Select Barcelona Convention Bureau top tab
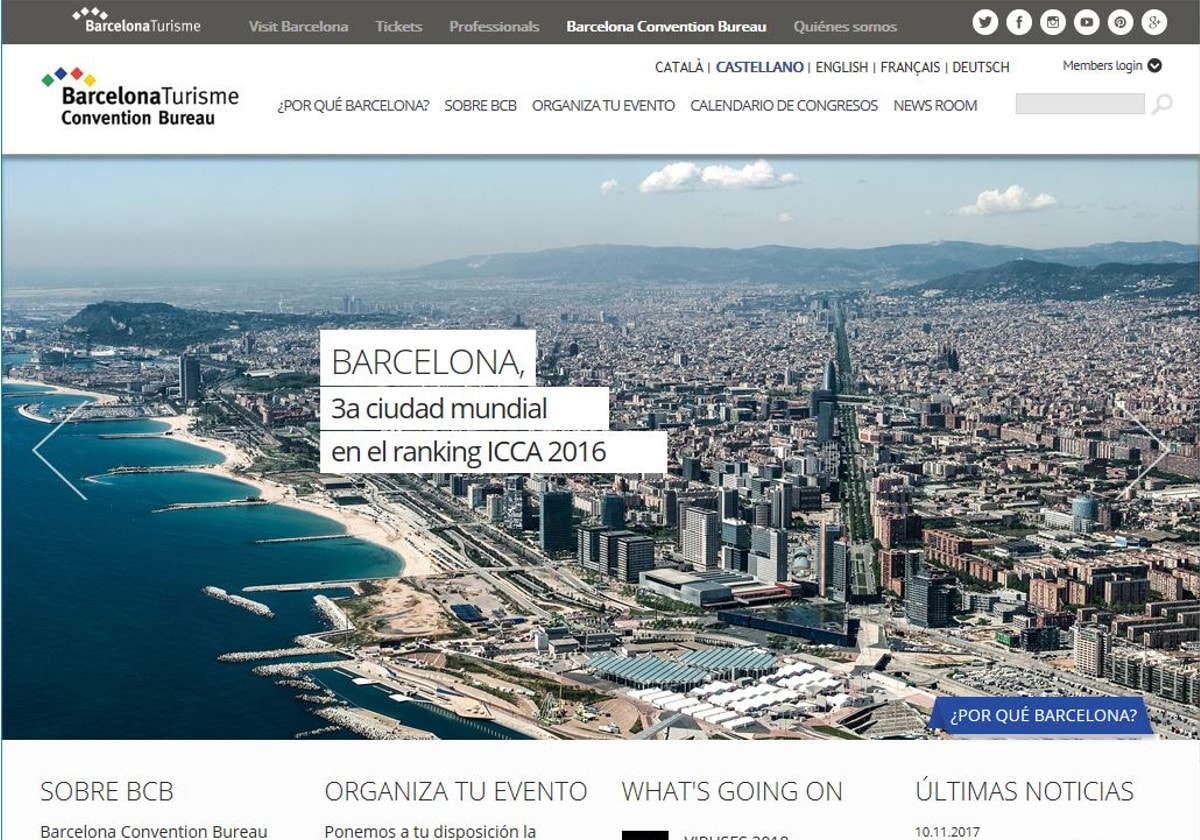Screen dimensions: 1200x840 point(666,27)
